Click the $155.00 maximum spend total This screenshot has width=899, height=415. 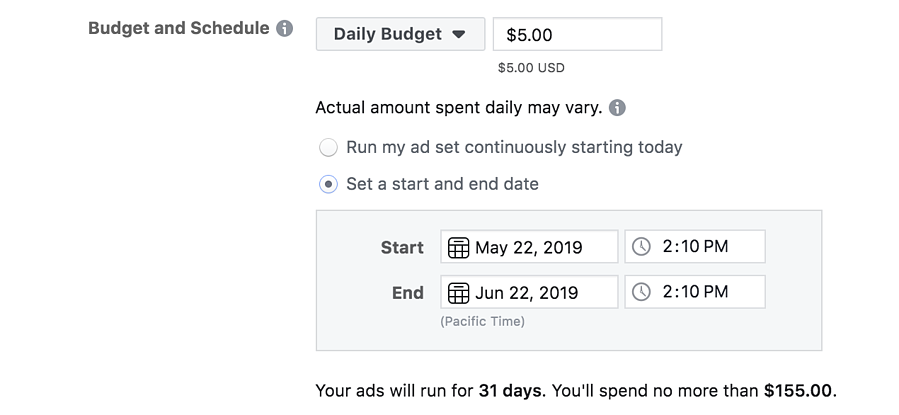click(x=798, y=389)
